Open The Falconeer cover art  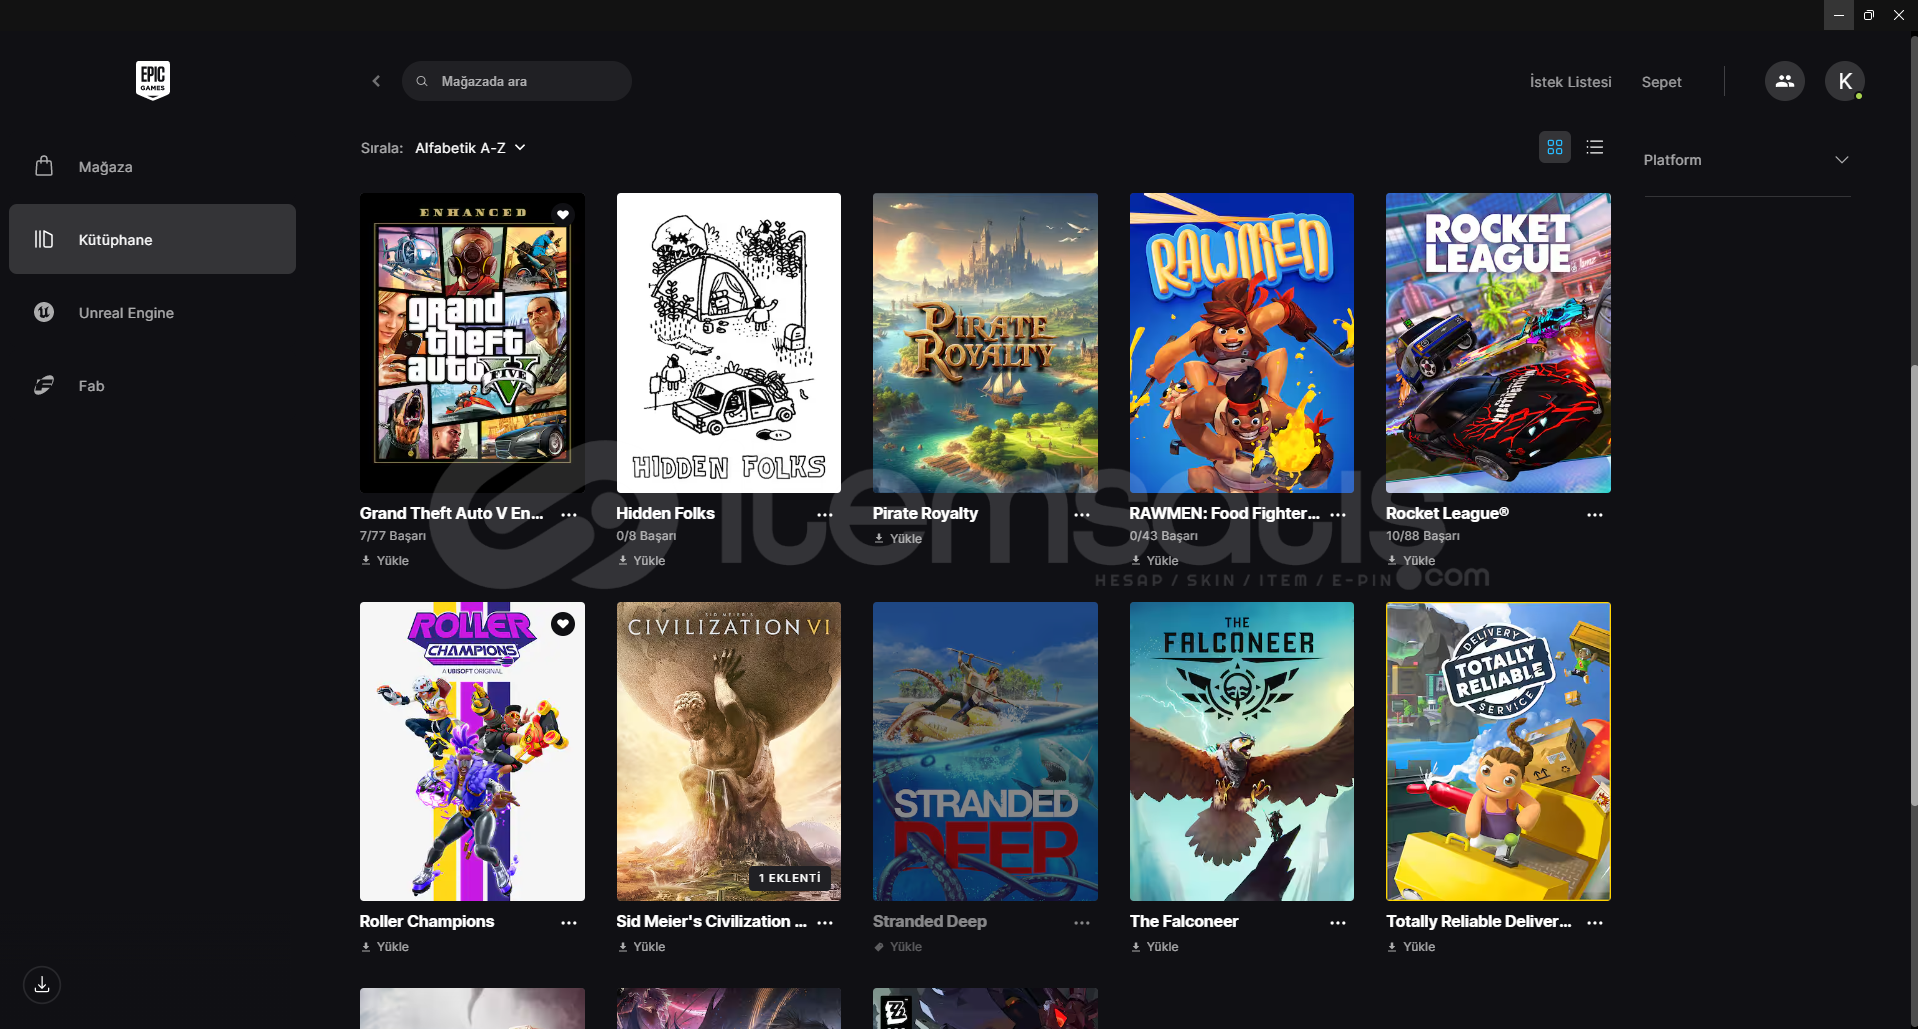[x=1242, y=751]
